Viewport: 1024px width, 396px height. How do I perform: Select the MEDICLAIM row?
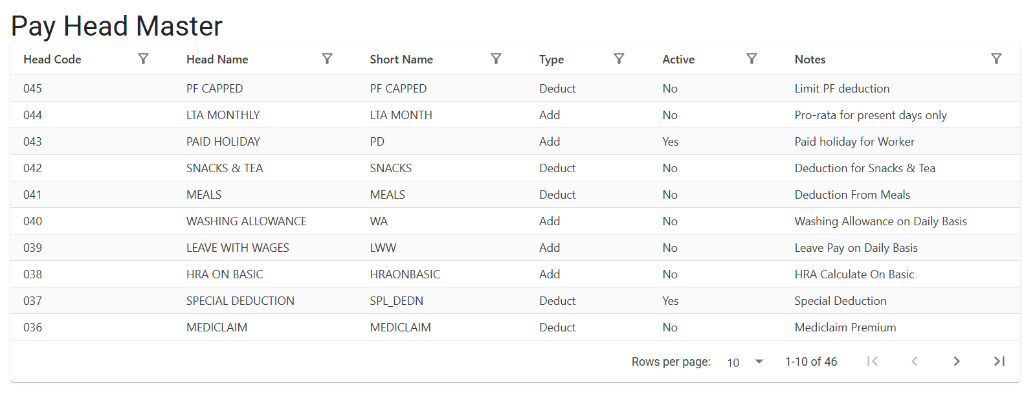pos(515,327)
